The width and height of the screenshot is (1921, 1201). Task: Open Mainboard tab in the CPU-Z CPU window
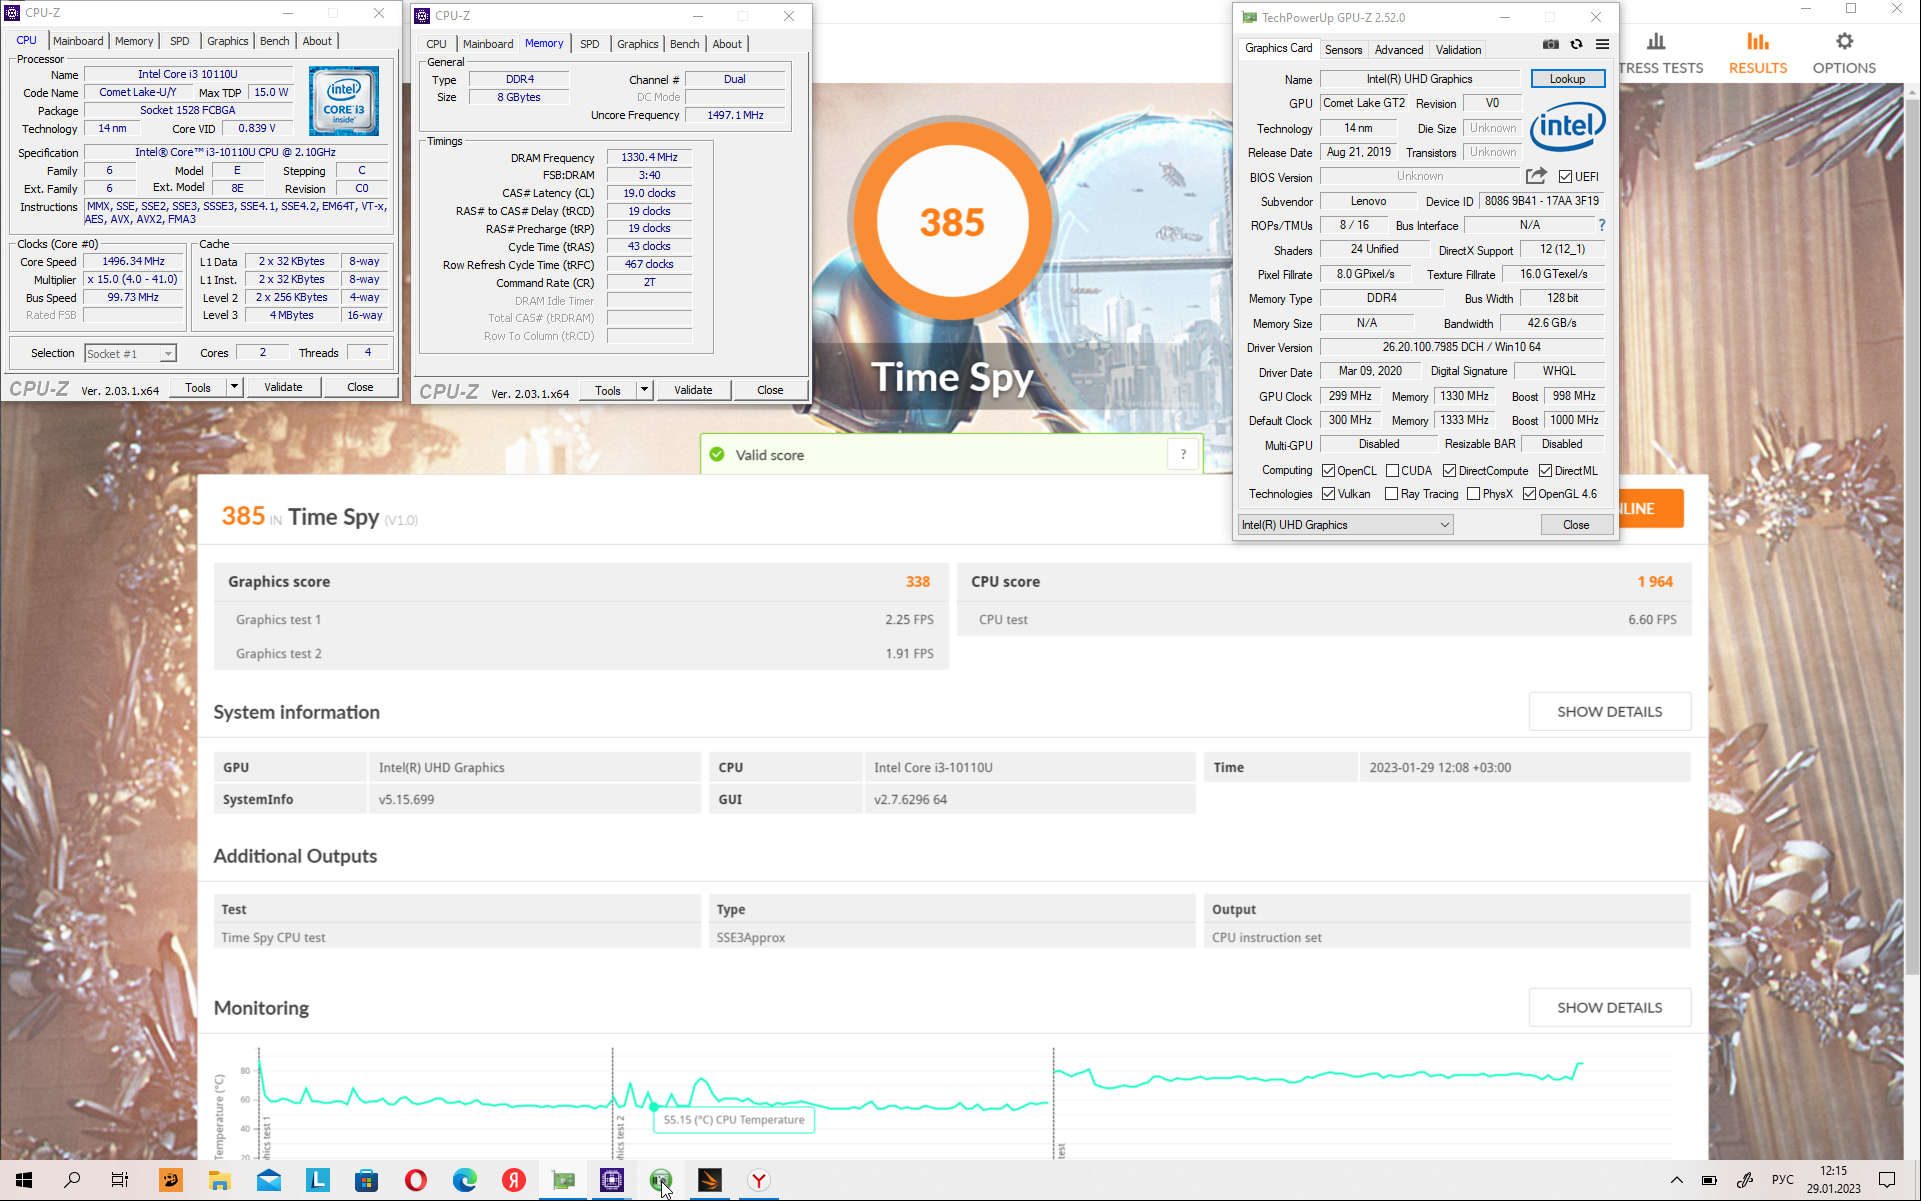pos(78,41)
